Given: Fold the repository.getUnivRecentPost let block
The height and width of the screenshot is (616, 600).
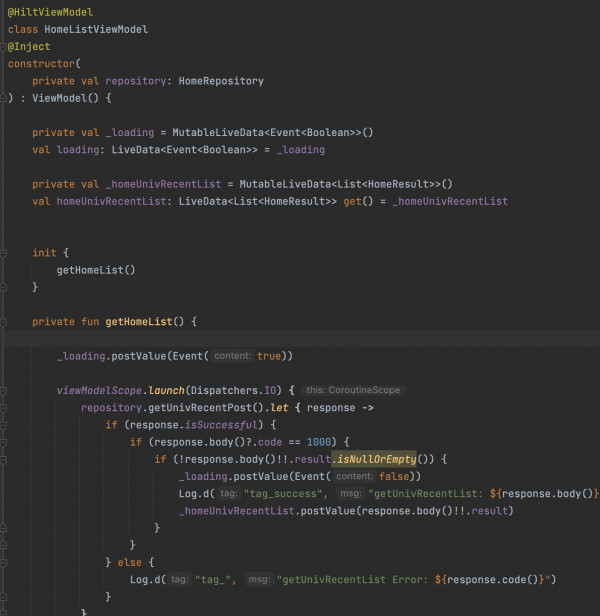Looking at the screenshot, I should tap(3, 409).
